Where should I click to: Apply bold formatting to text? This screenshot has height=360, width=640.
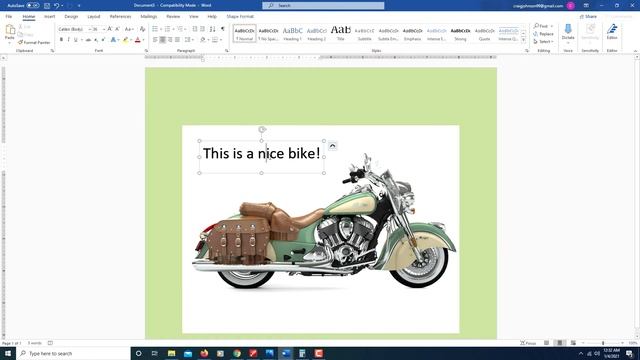pos(61,40)
